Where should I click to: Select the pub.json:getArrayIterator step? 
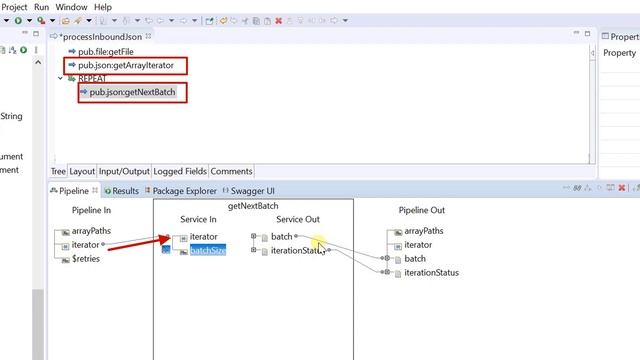(126, 65)
